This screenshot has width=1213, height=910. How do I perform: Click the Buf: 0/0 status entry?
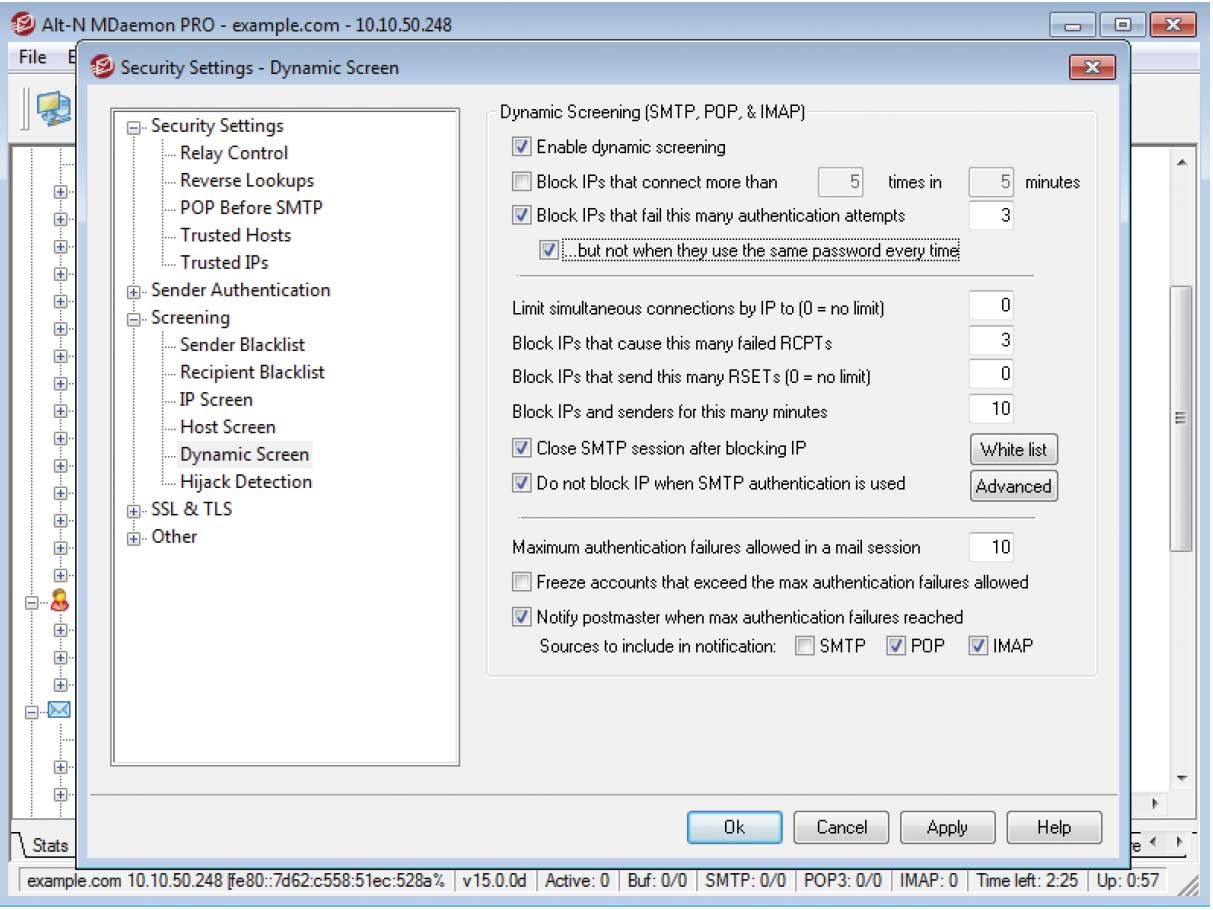657,881
